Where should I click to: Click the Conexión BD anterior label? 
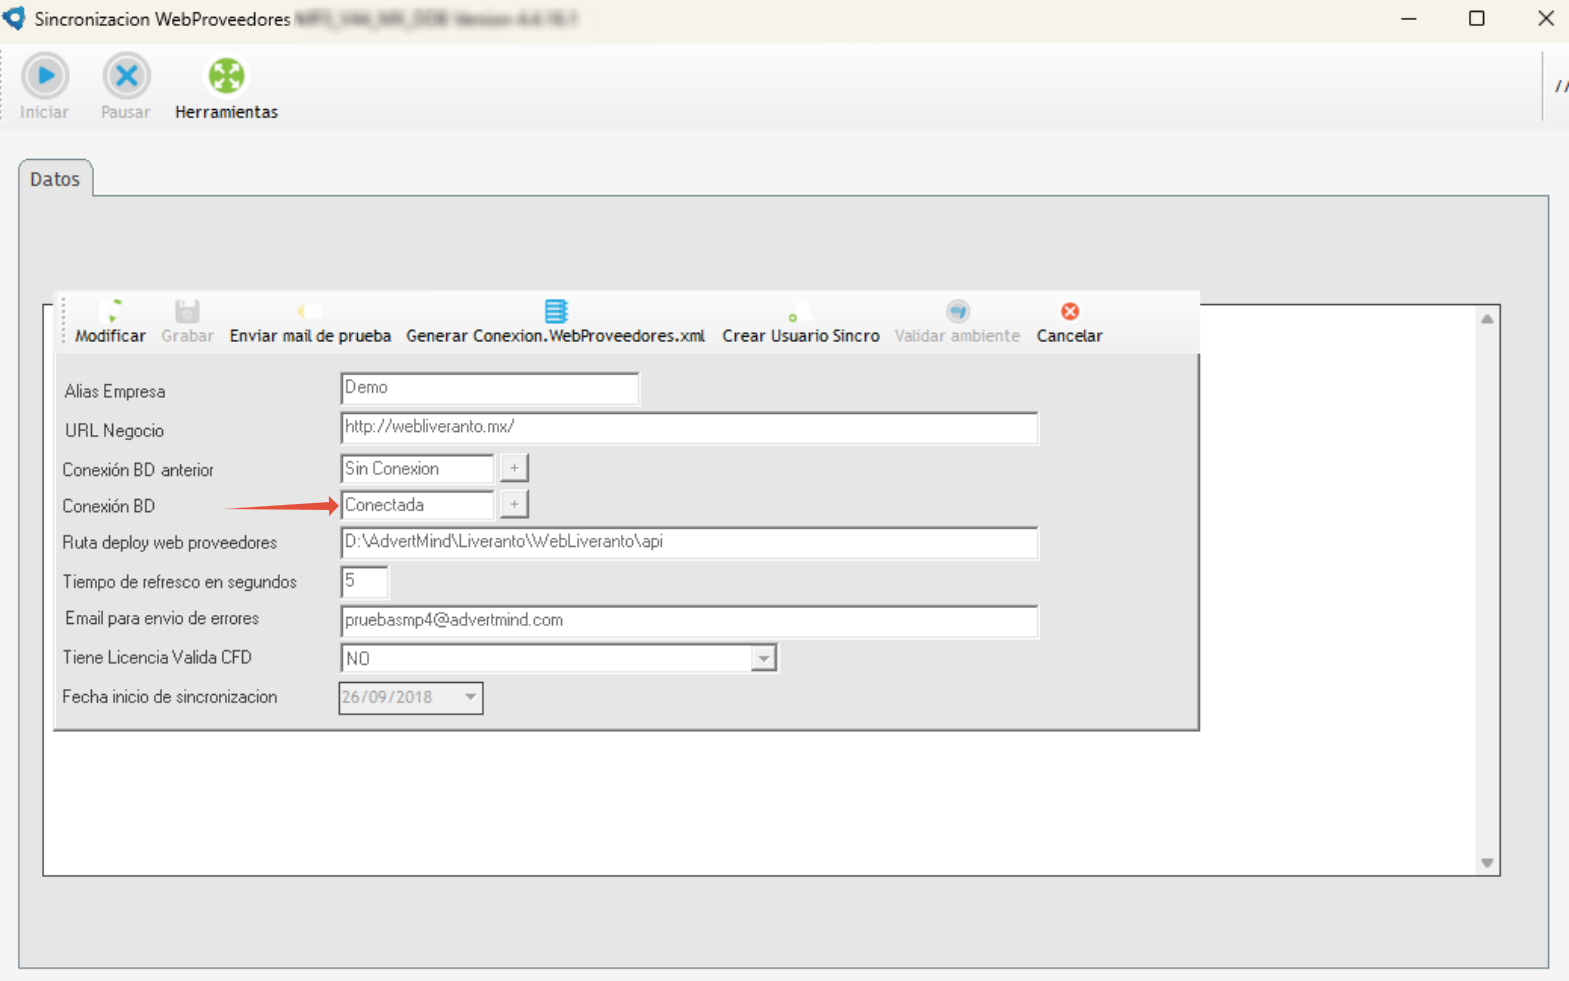click(138, 470)
